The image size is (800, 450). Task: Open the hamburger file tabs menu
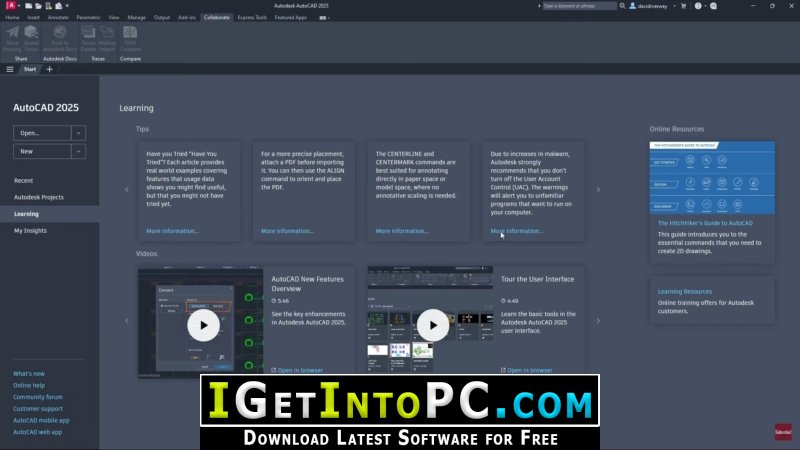pyautogui.click(x=10, y=69)
